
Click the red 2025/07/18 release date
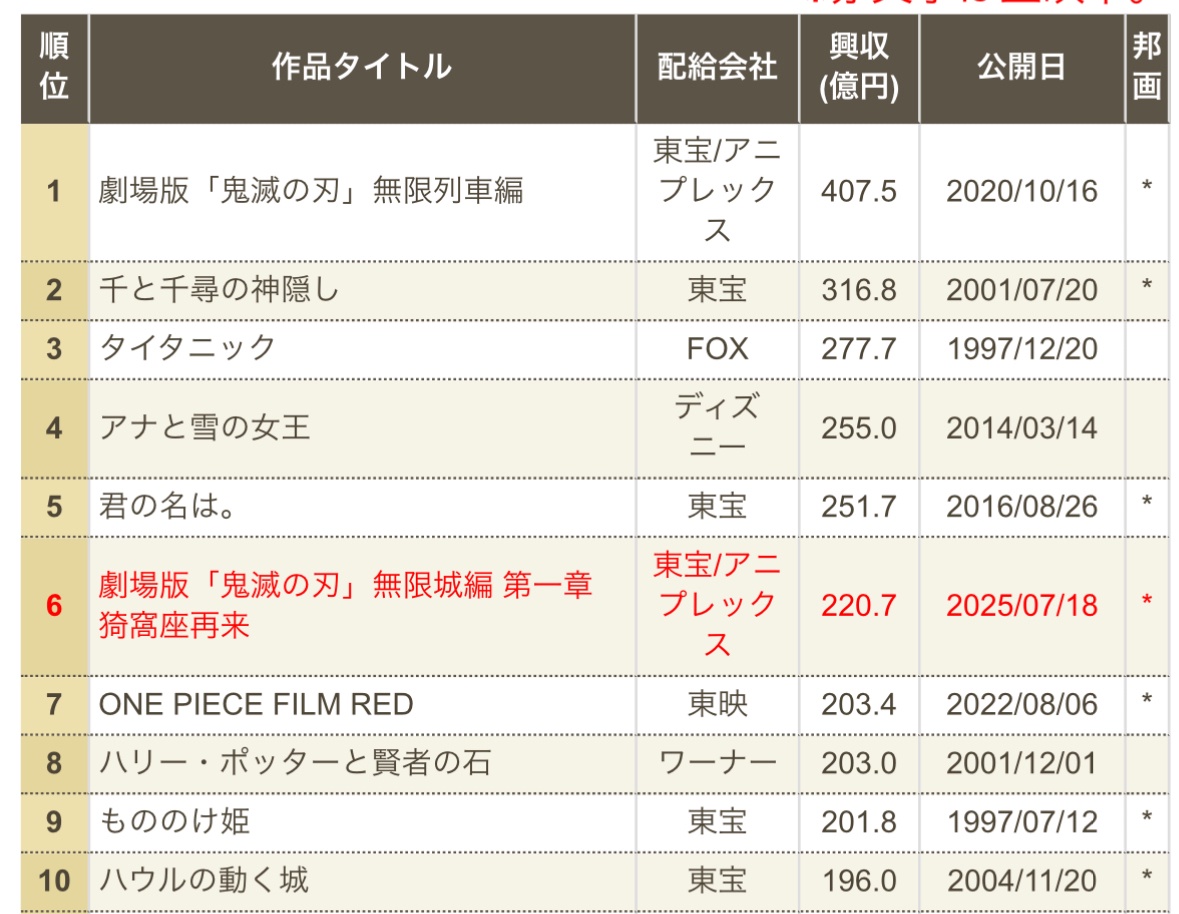pos(1021,605)
